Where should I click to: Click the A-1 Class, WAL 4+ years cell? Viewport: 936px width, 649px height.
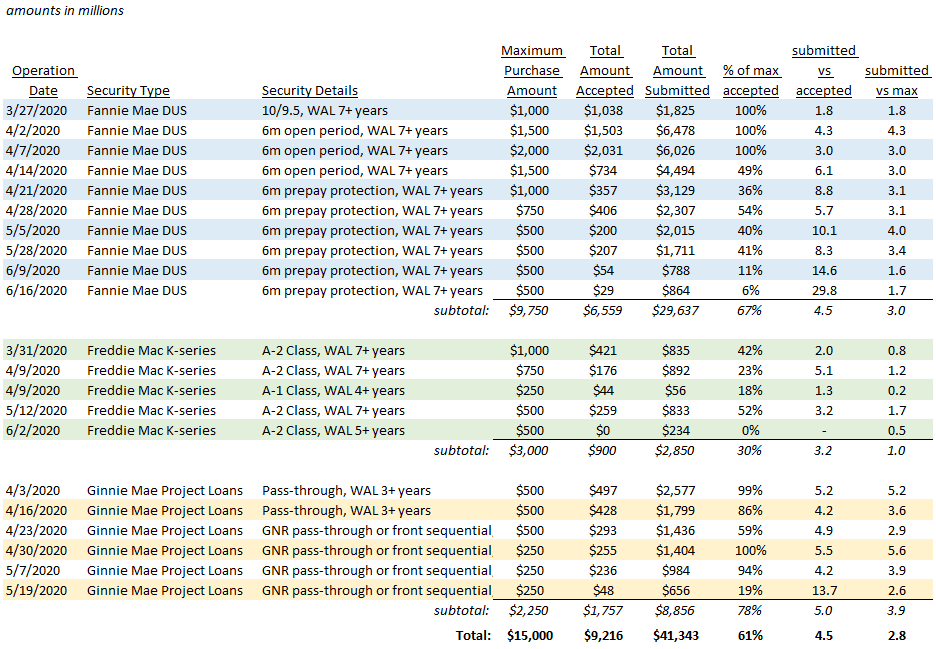coord(333,391)
